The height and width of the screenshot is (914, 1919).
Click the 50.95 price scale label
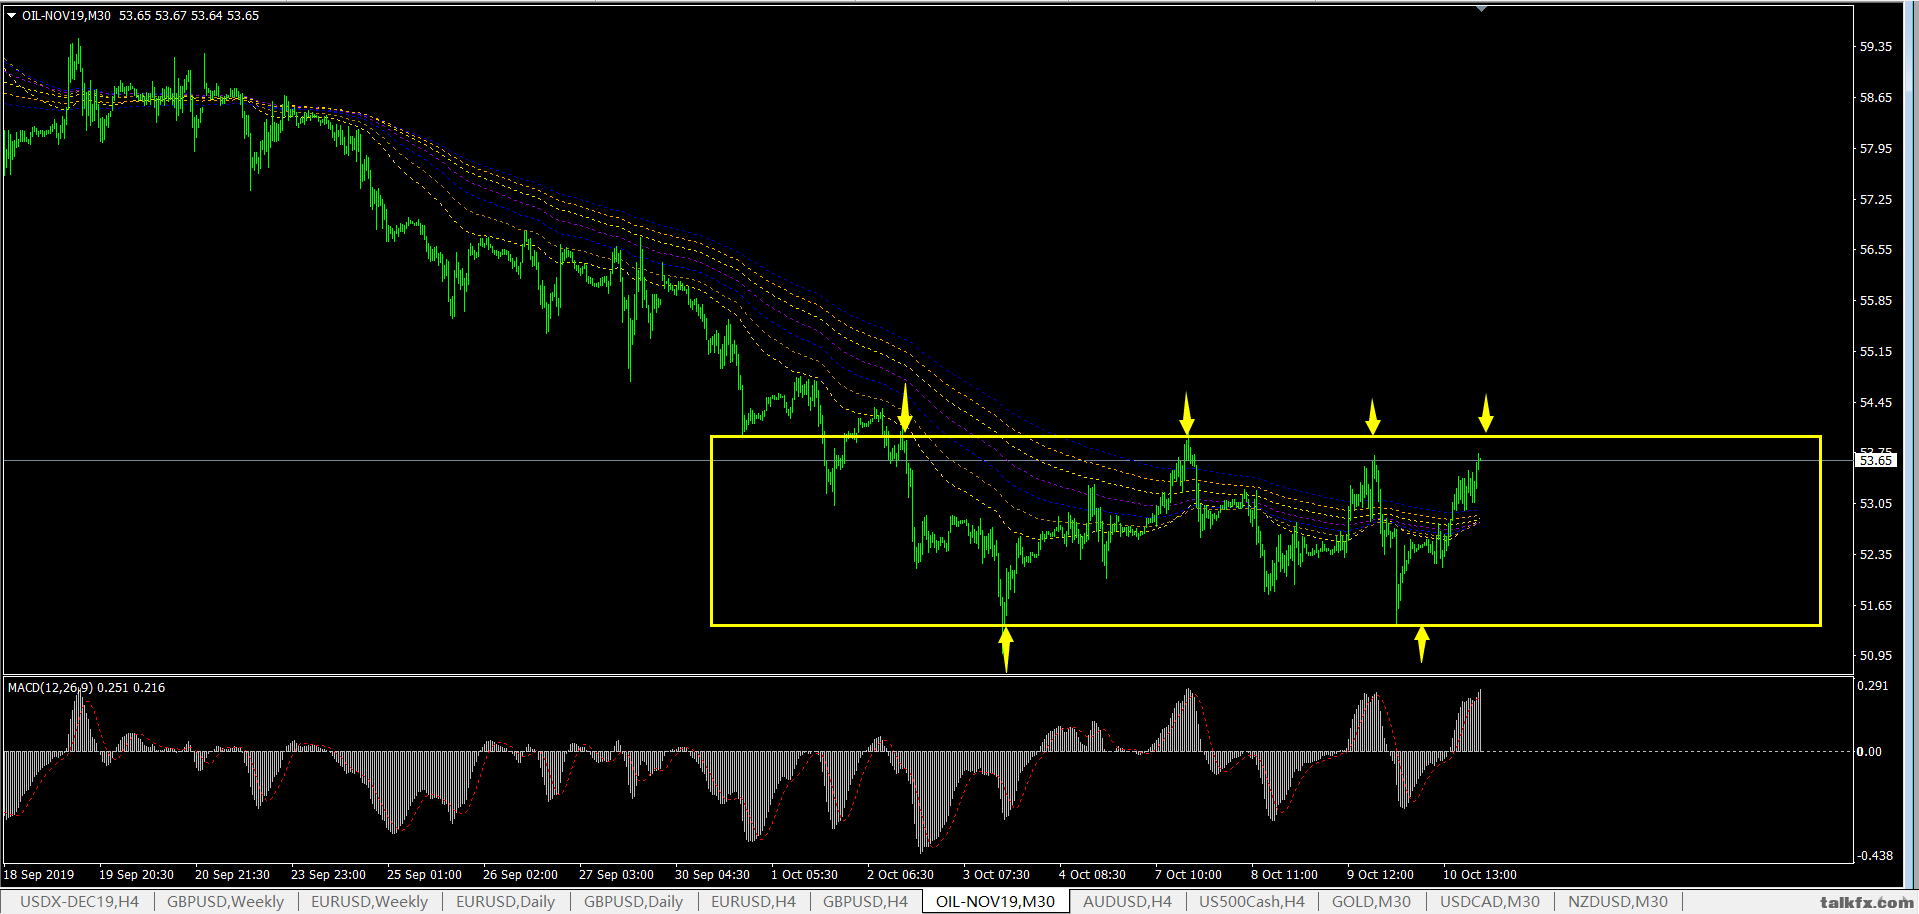click(x=1876, y=656)
